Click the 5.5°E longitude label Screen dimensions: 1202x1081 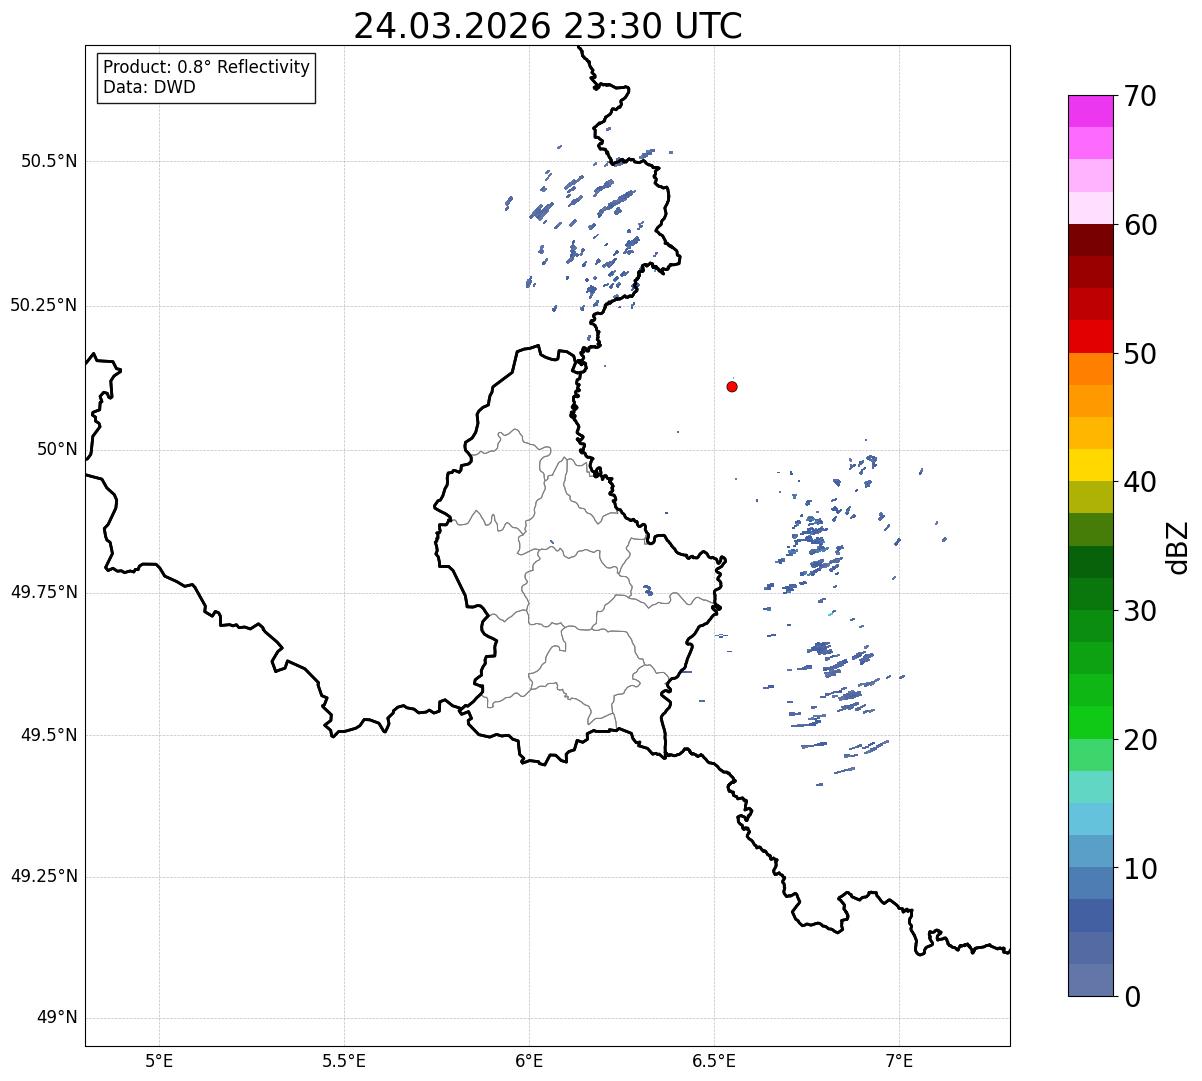coord(344,1061)
